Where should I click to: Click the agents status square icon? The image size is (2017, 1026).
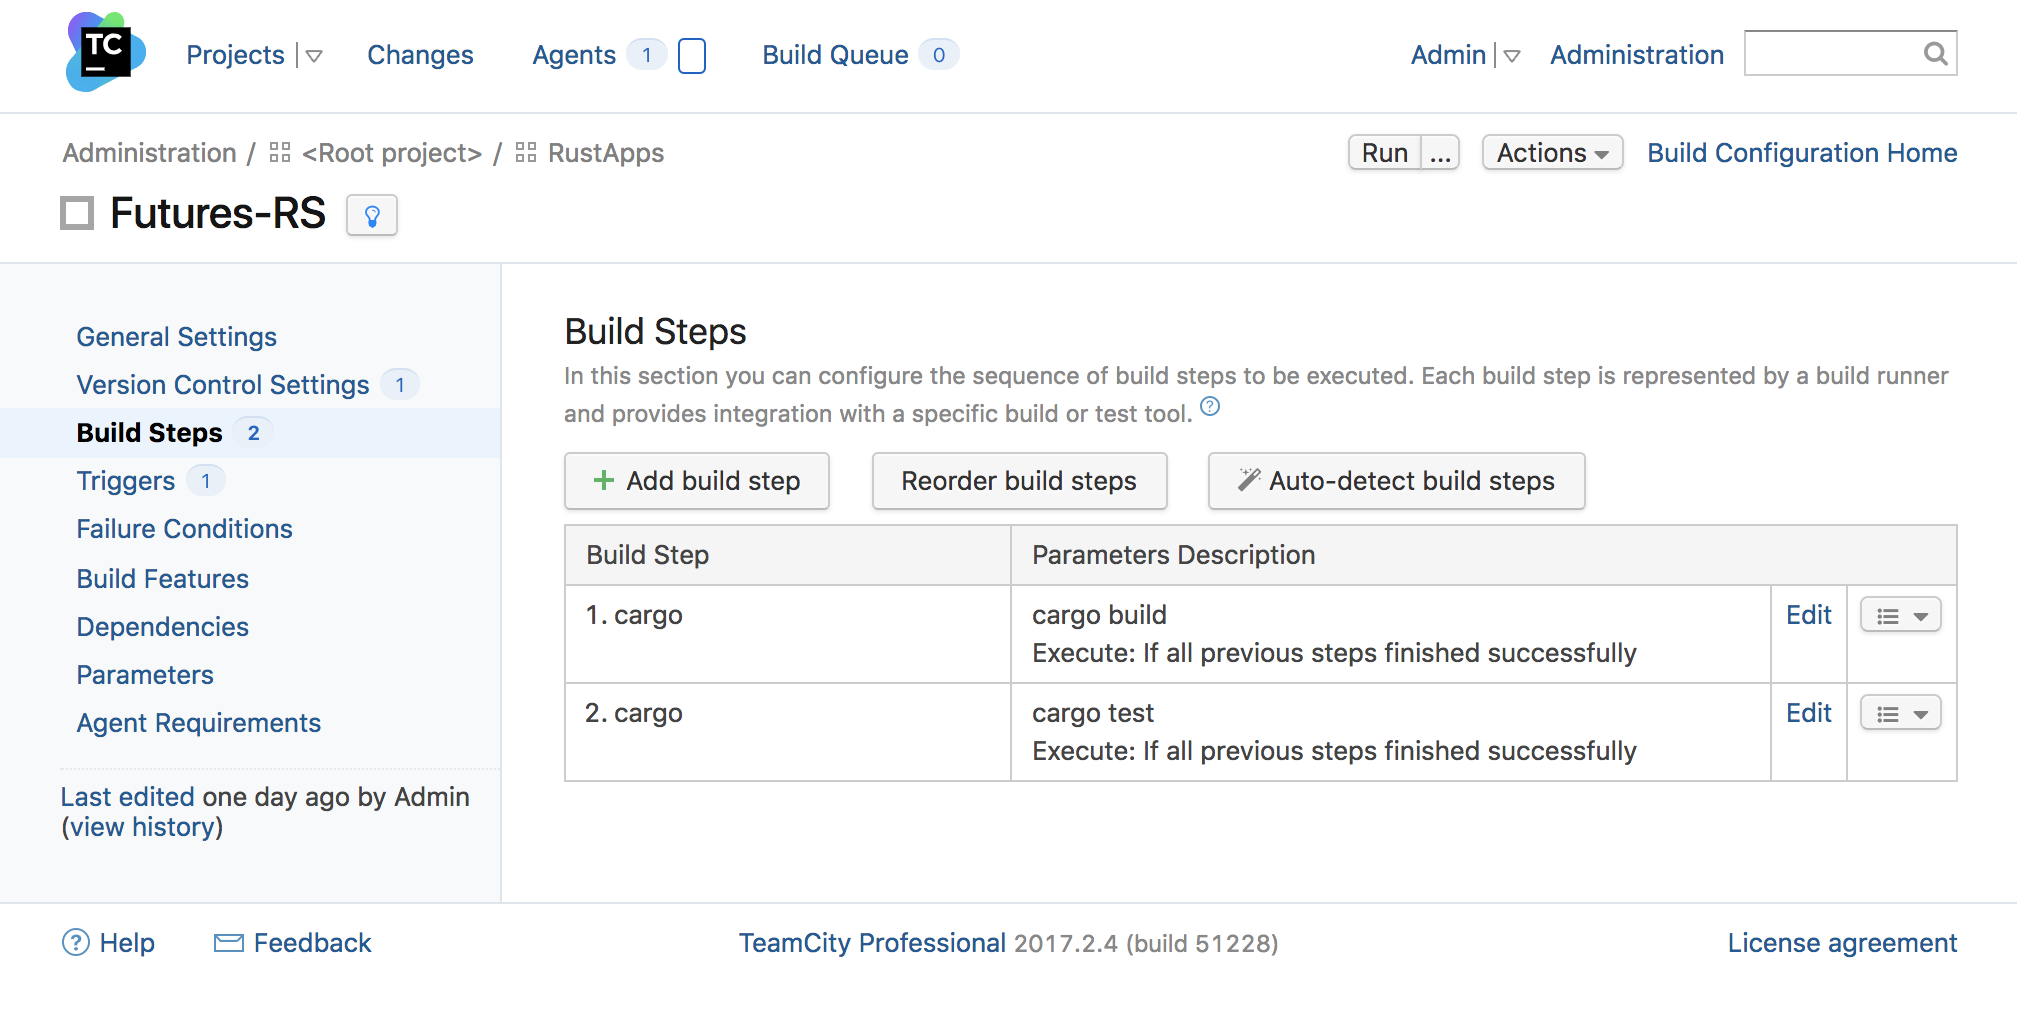(x=692, y=55)
